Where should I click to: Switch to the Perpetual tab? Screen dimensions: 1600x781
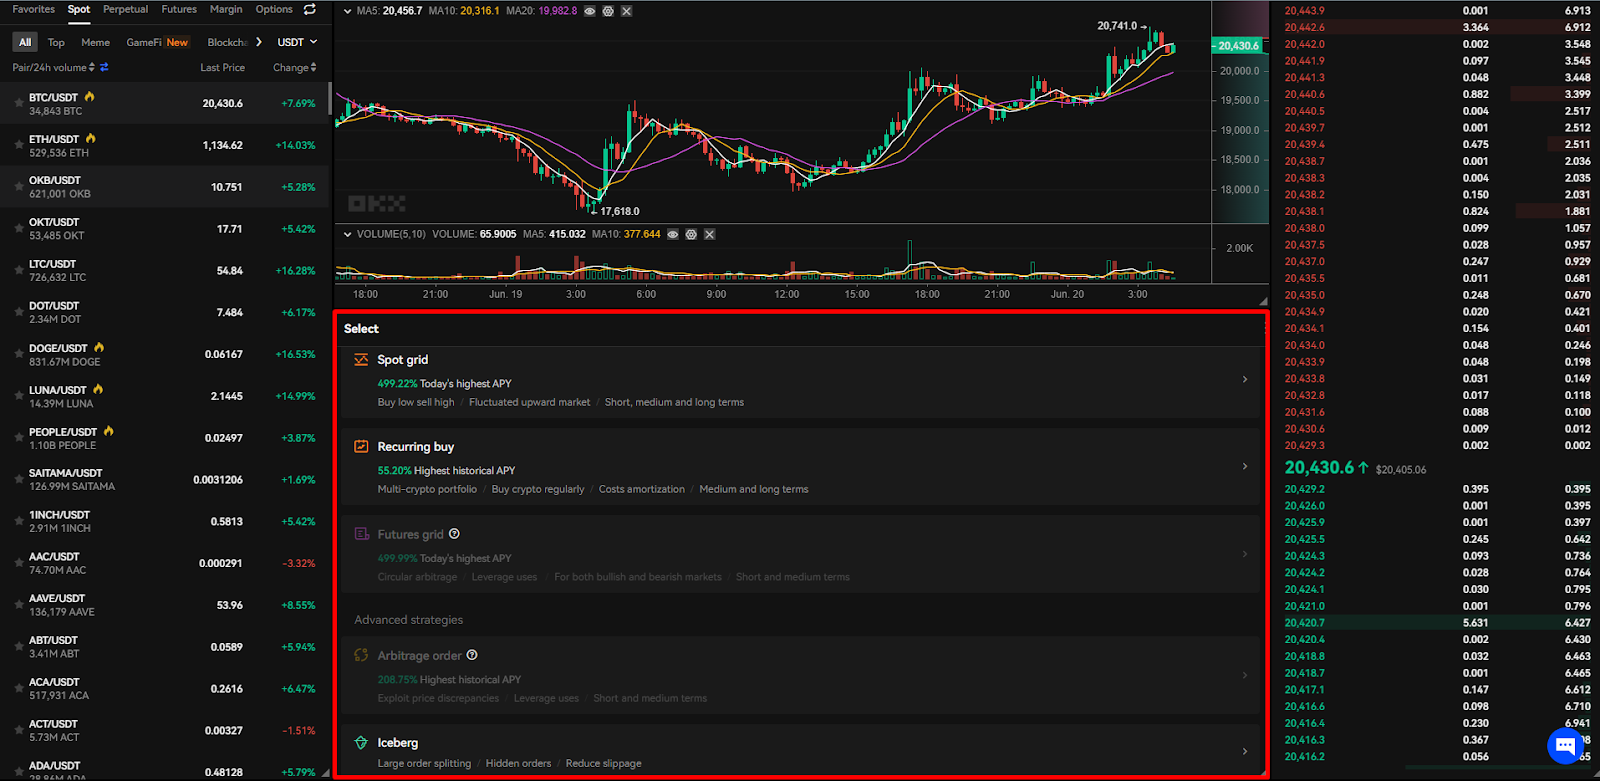pos(126,9)
